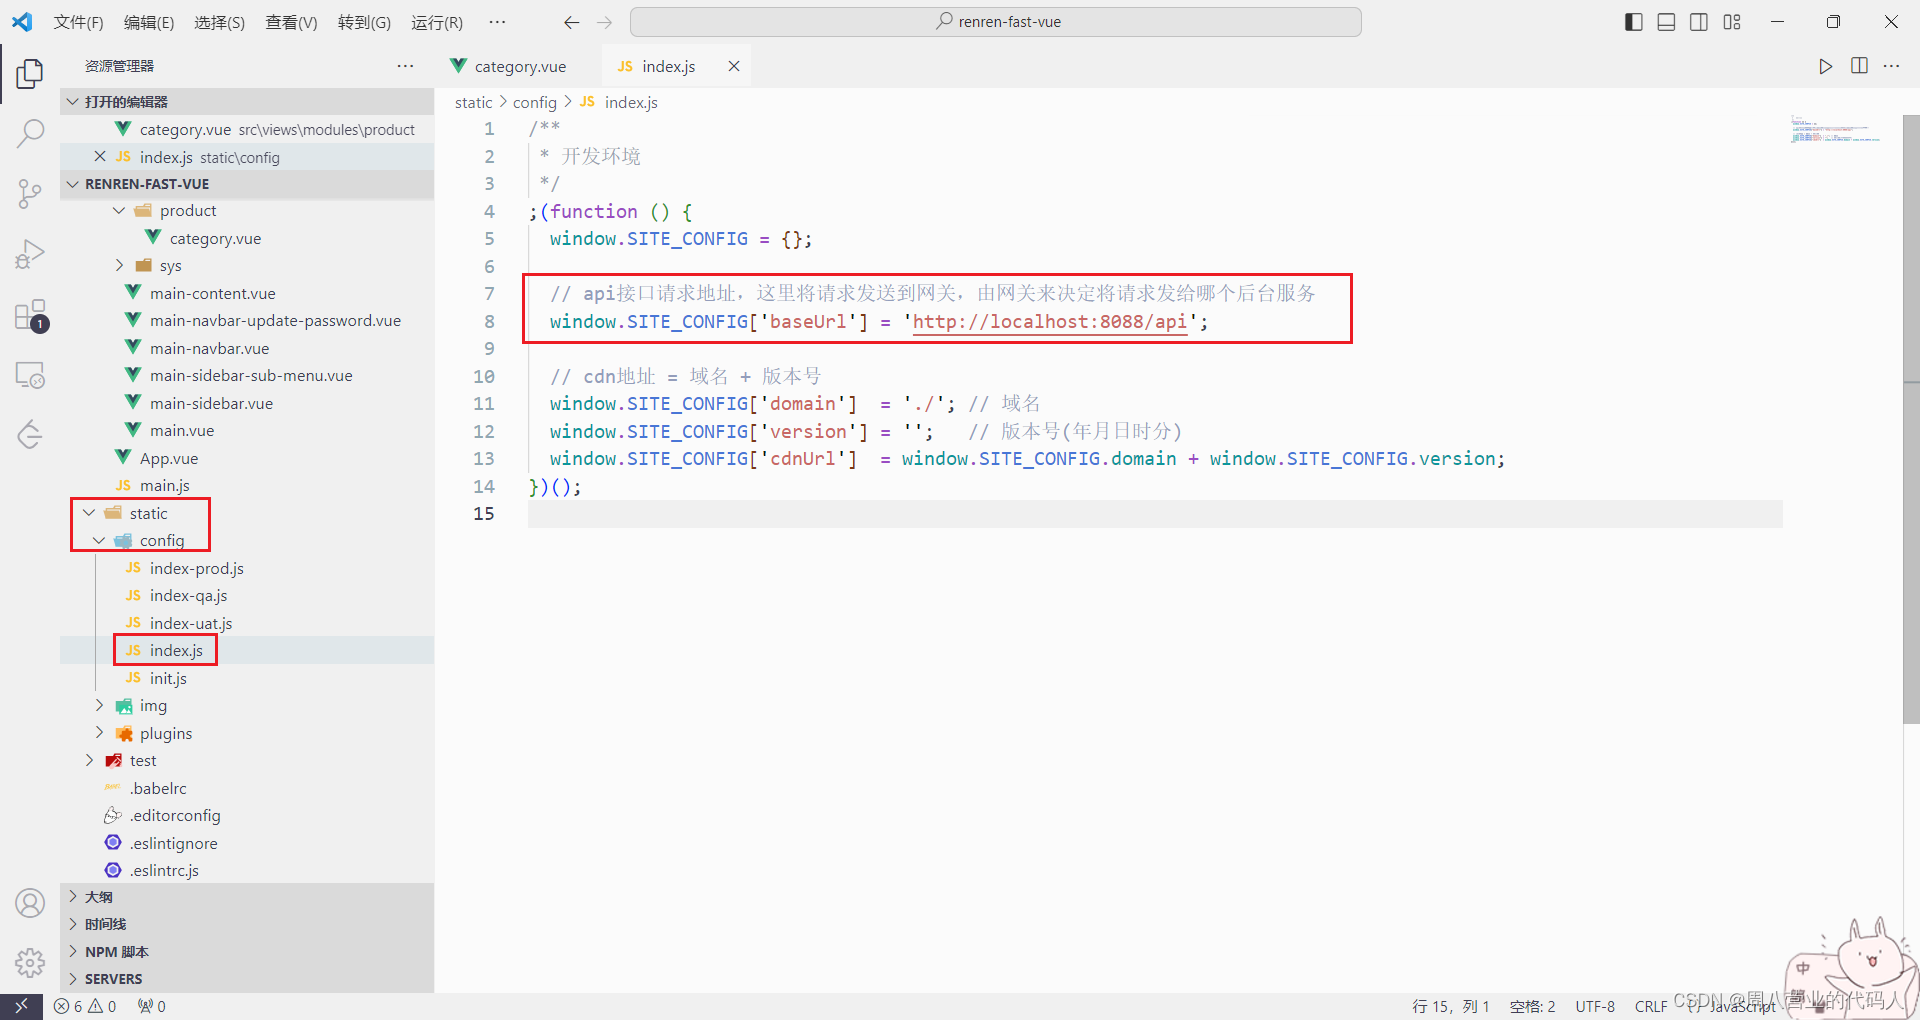Expand the Timeline section

248,924
